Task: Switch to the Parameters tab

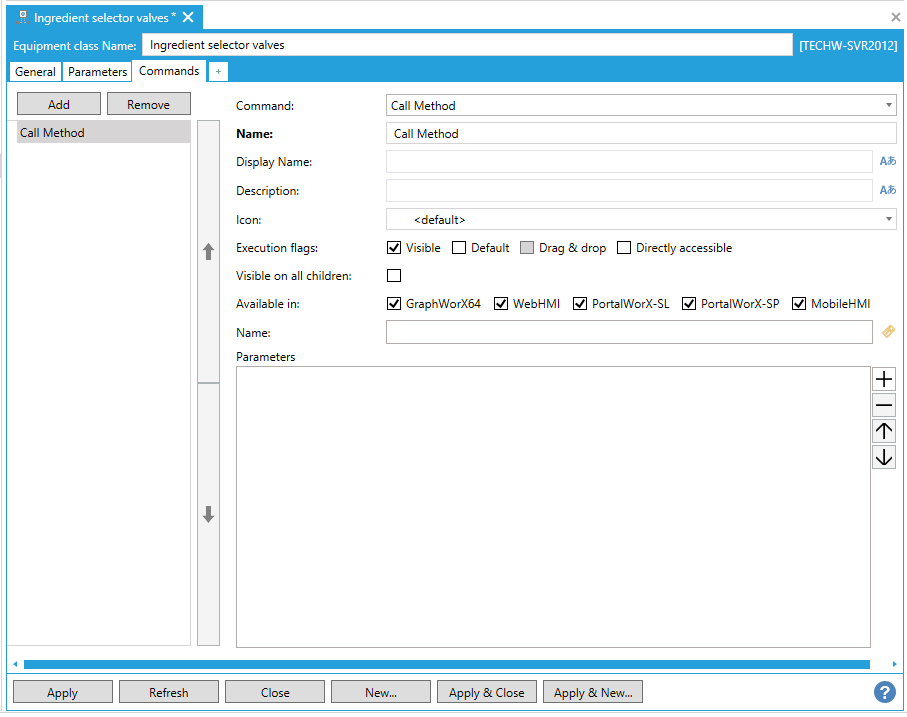Action: 98,72
